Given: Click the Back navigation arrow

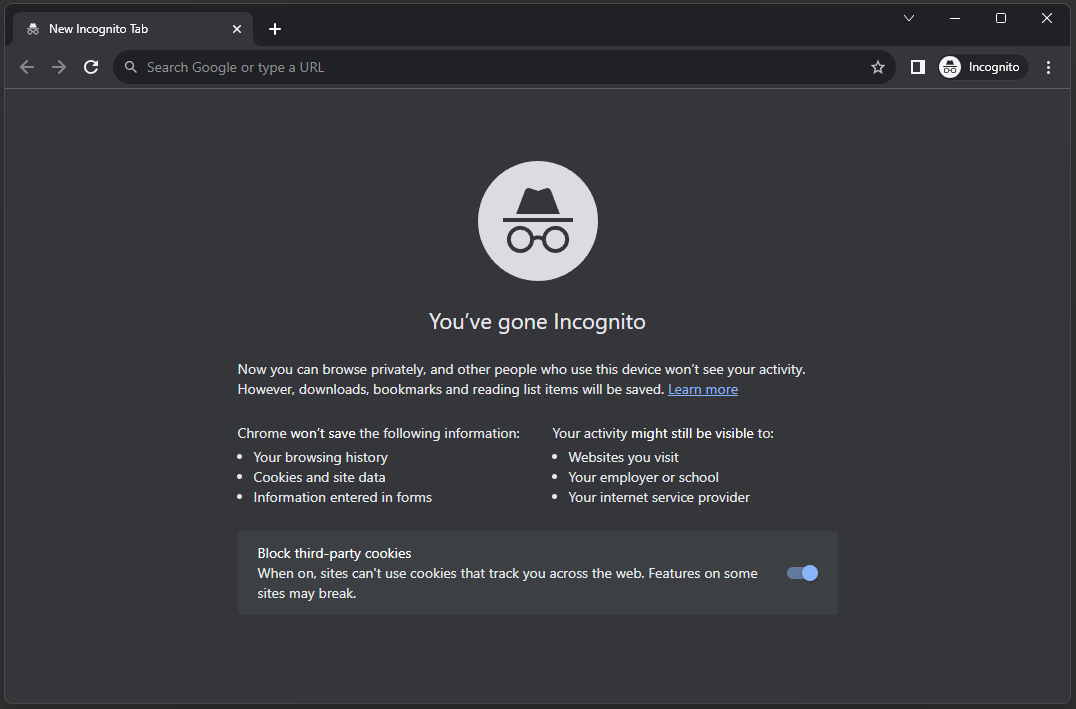Looking at the screenshot, I should tap(27, 67).
